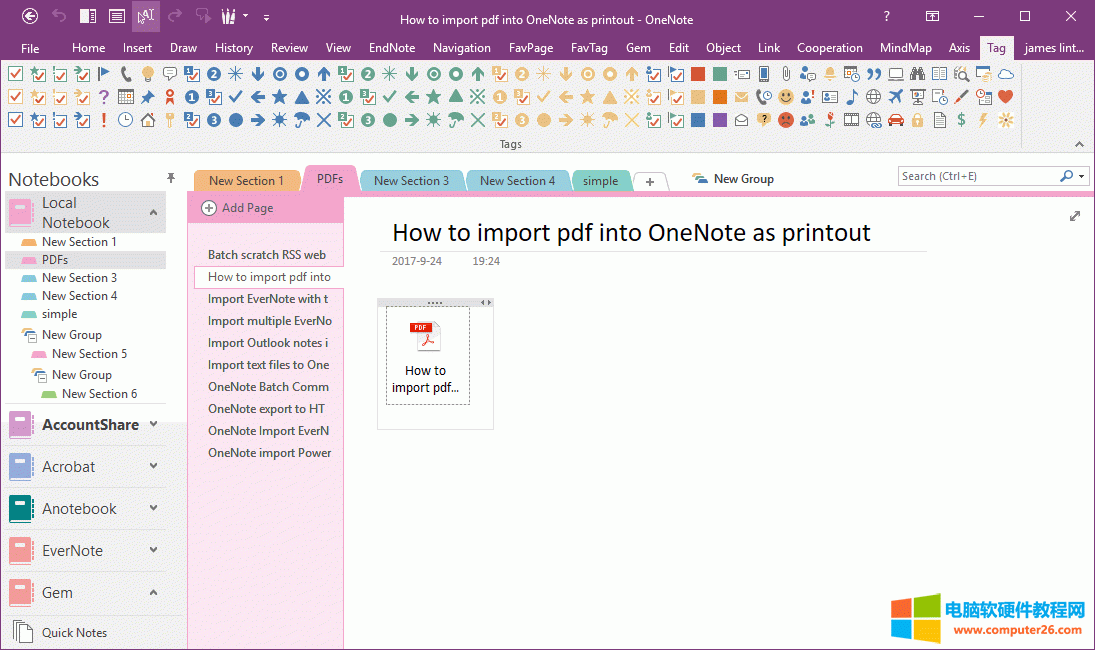Collapse the Gem notebook
This screenshot has width=1095, height=650.
pos(154,592)
